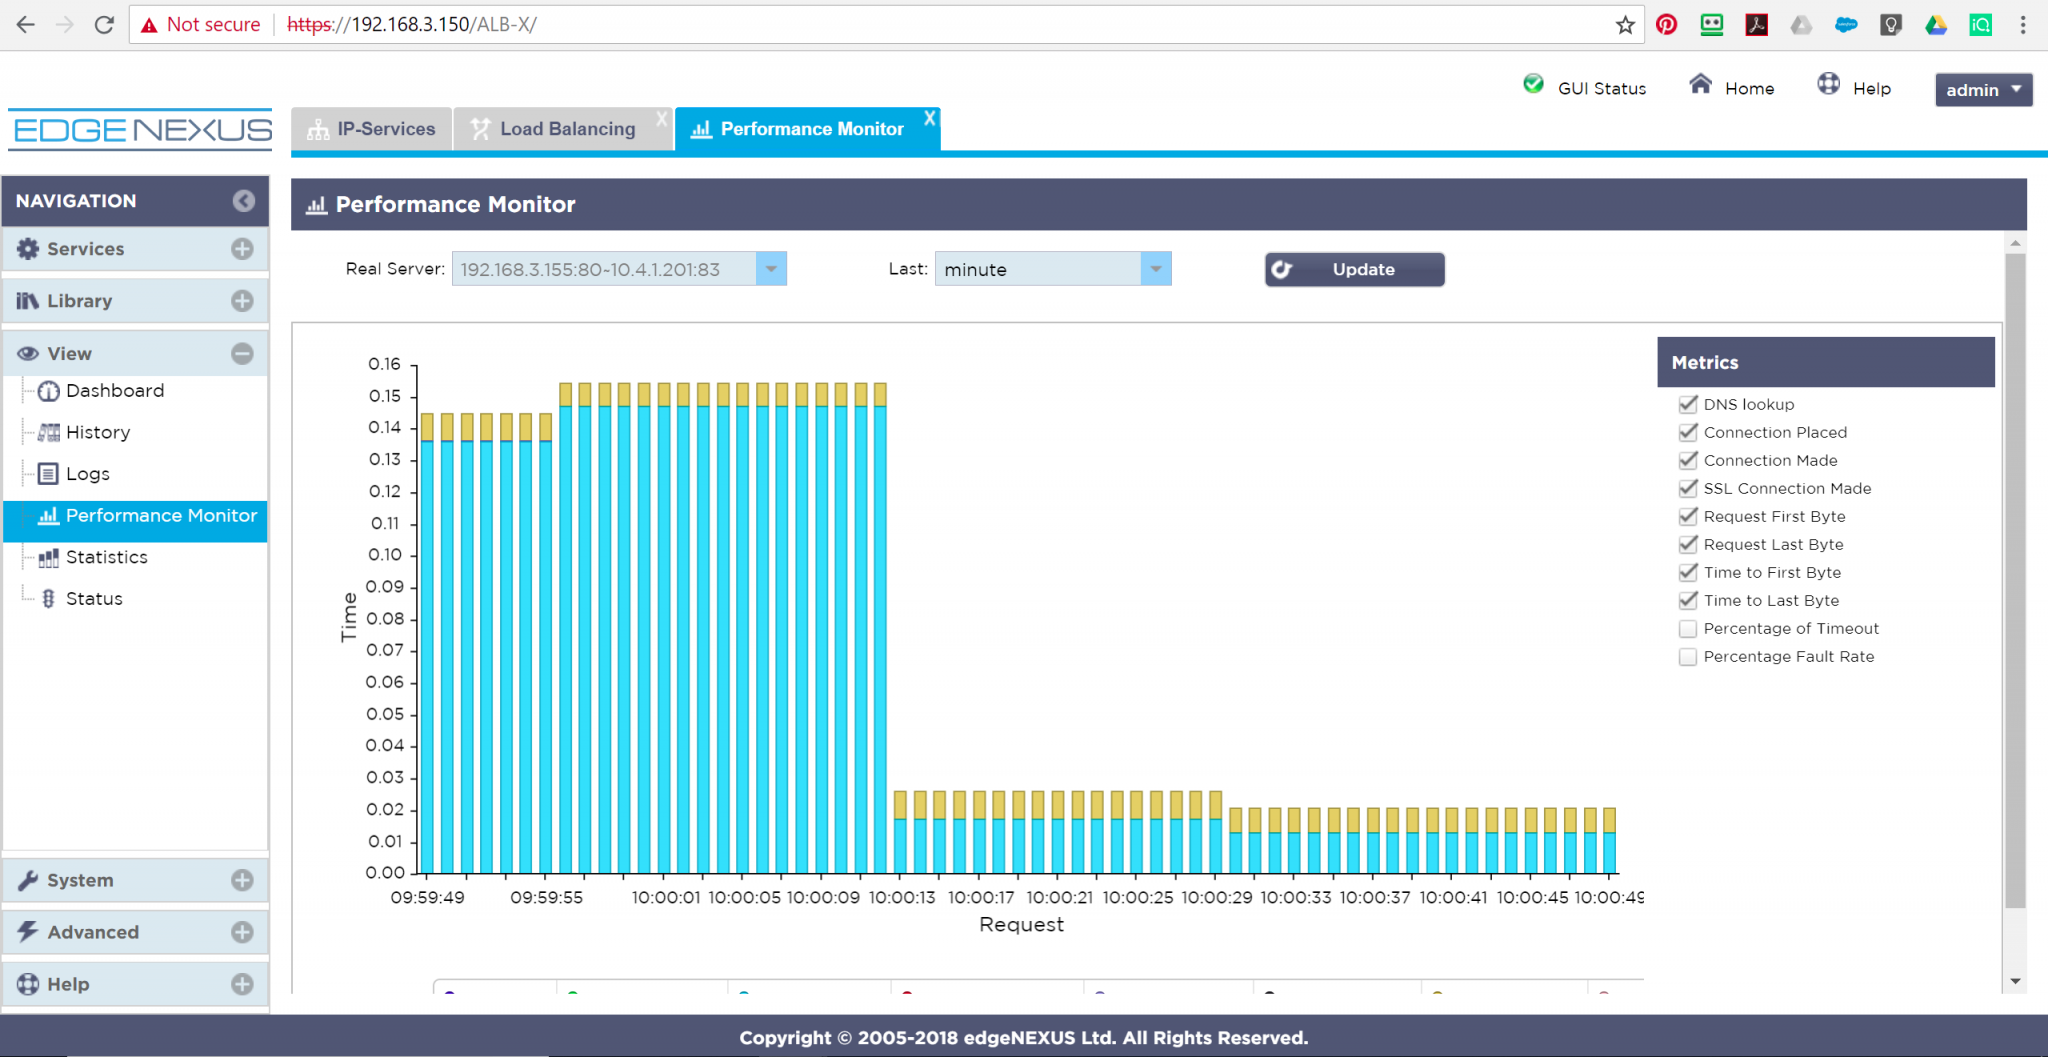Open the GUI Status indicator
The image size is (2048, 1057).
coord(1532,85)
